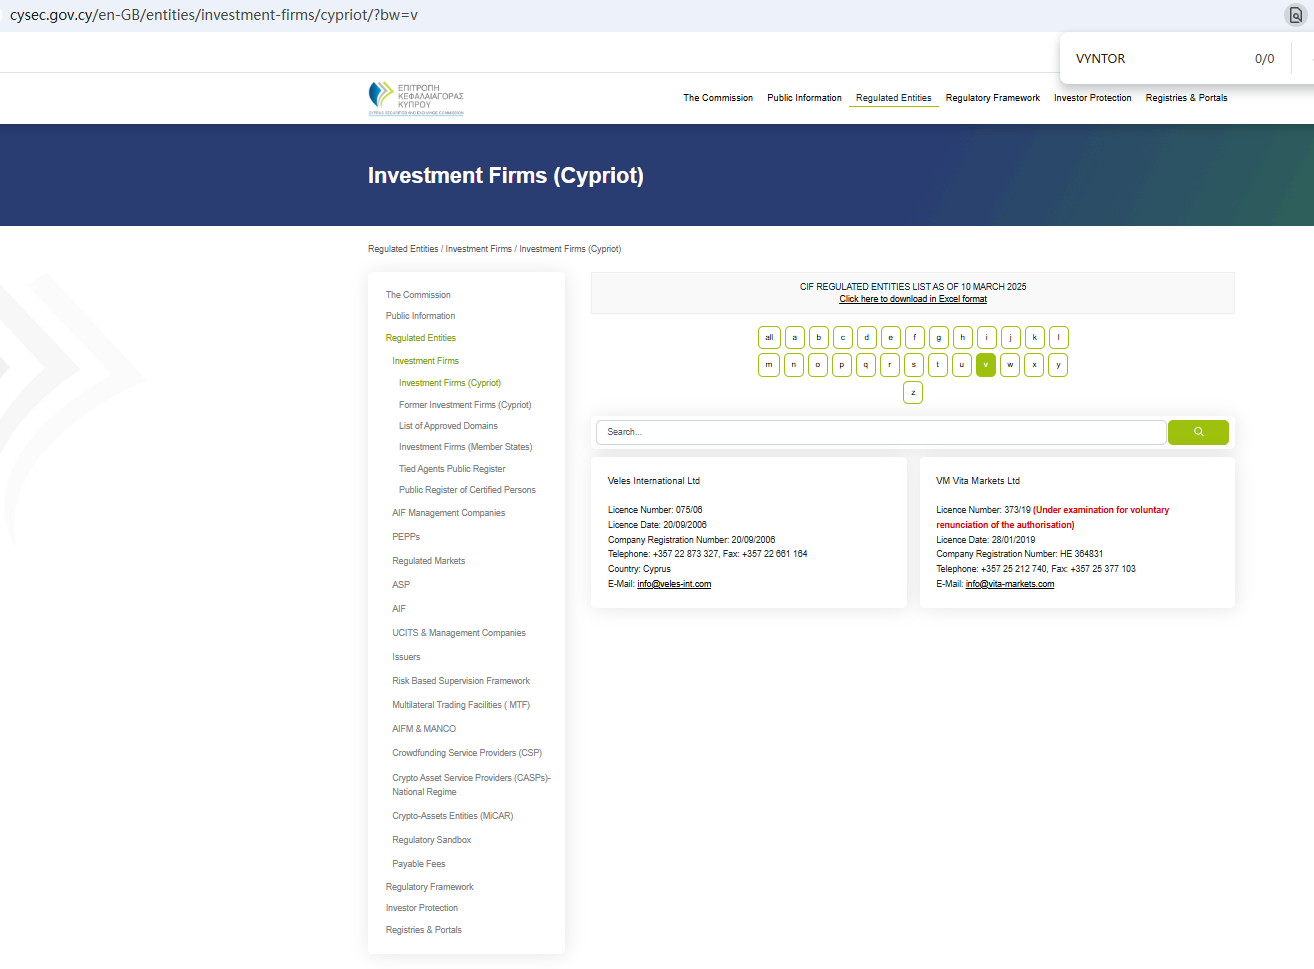Click the browser page search icon
Screen dimensions: 1314x969
tap(1295, 15)
